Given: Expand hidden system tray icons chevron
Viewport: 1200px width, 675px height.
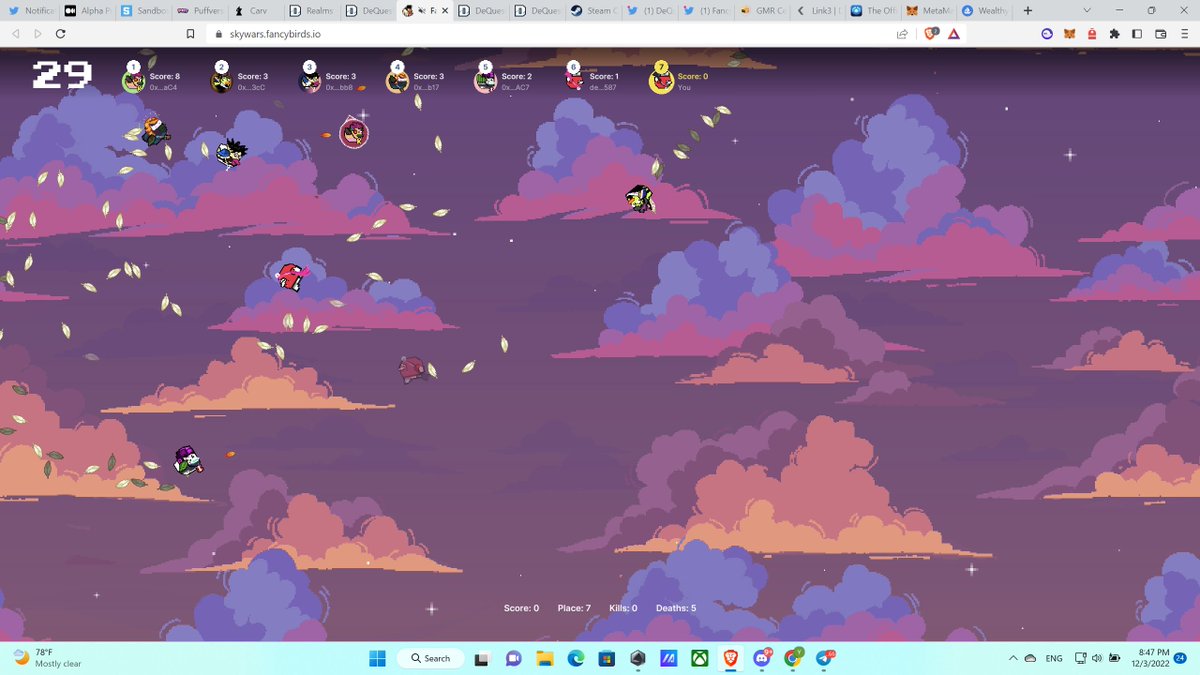Looking at the screenshot, I should point(1014,658).
